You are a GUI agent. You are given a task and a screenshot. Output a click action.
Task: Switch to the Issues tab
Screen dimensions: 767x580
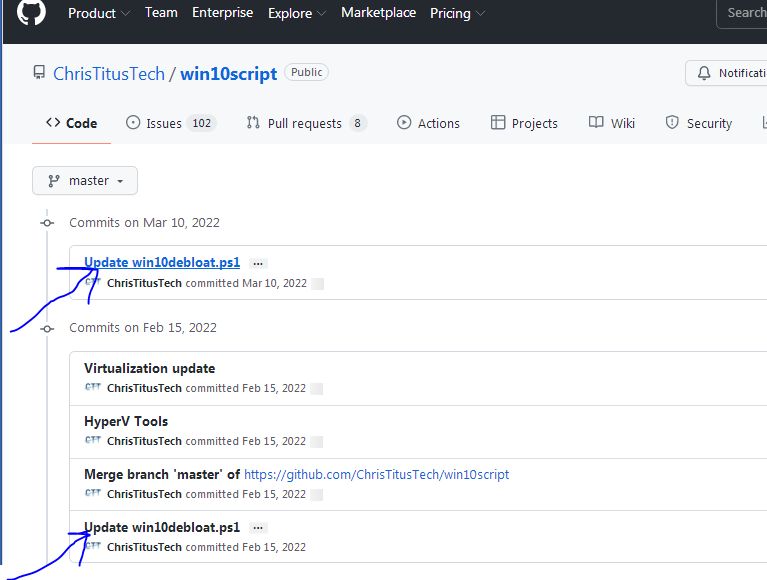(x=171, y=123)
